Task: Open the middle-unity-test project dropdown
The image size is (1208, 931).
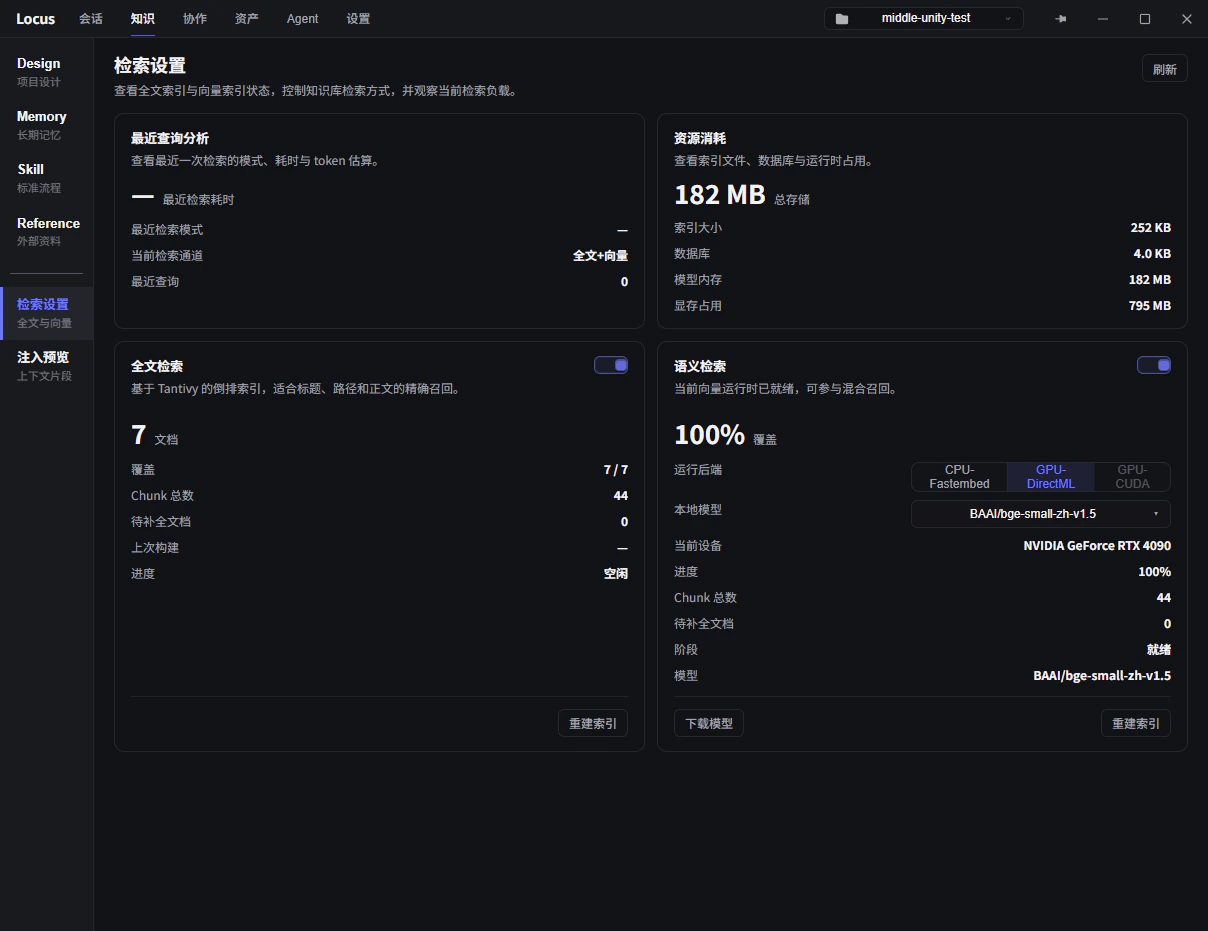Action: click(x=924, y=19)
